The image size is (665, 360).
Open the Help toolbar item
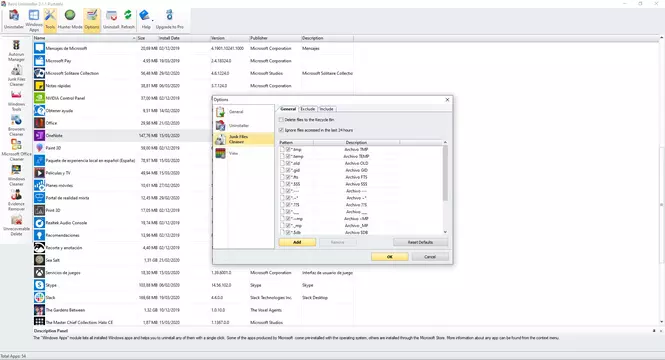(x=145, y=20)
